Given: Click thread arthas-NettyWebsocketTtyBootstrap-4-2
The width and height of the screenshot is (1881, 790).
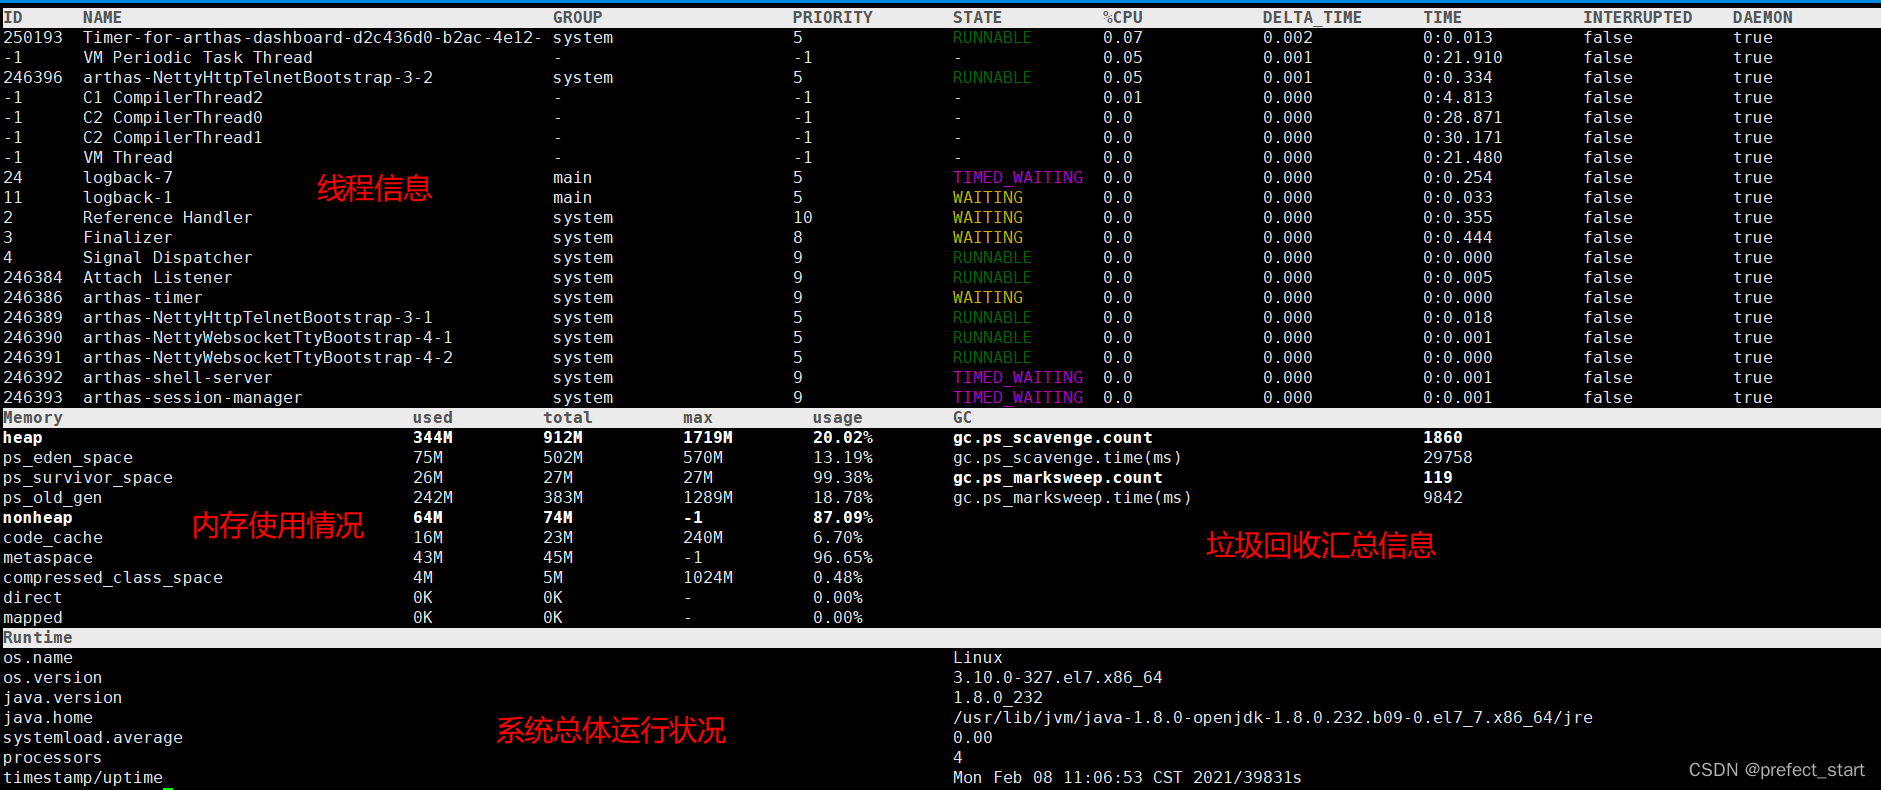Looking at the screenshot, I should tap(268, 358).
